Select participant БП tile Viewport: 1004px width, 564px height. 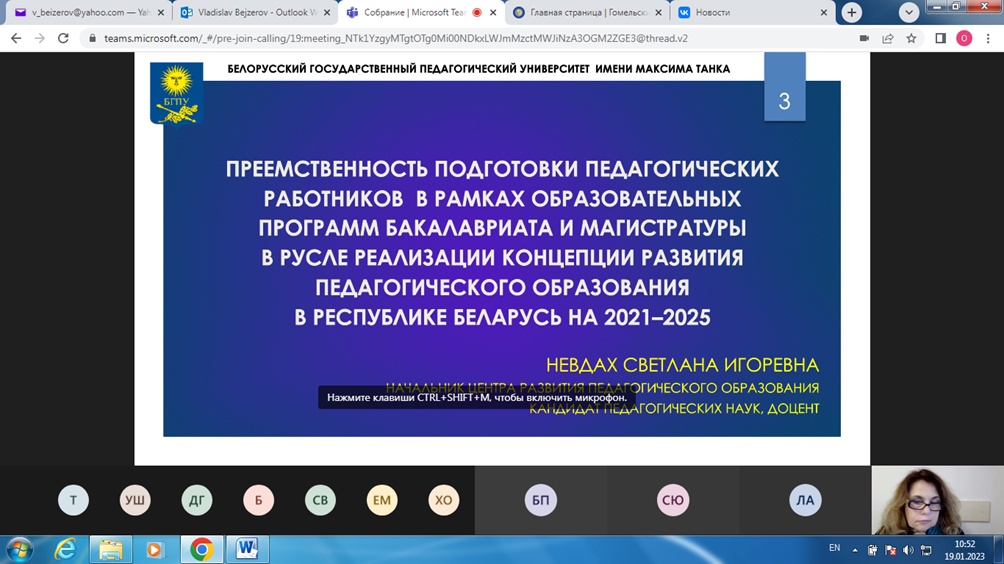tap(541, 500)
